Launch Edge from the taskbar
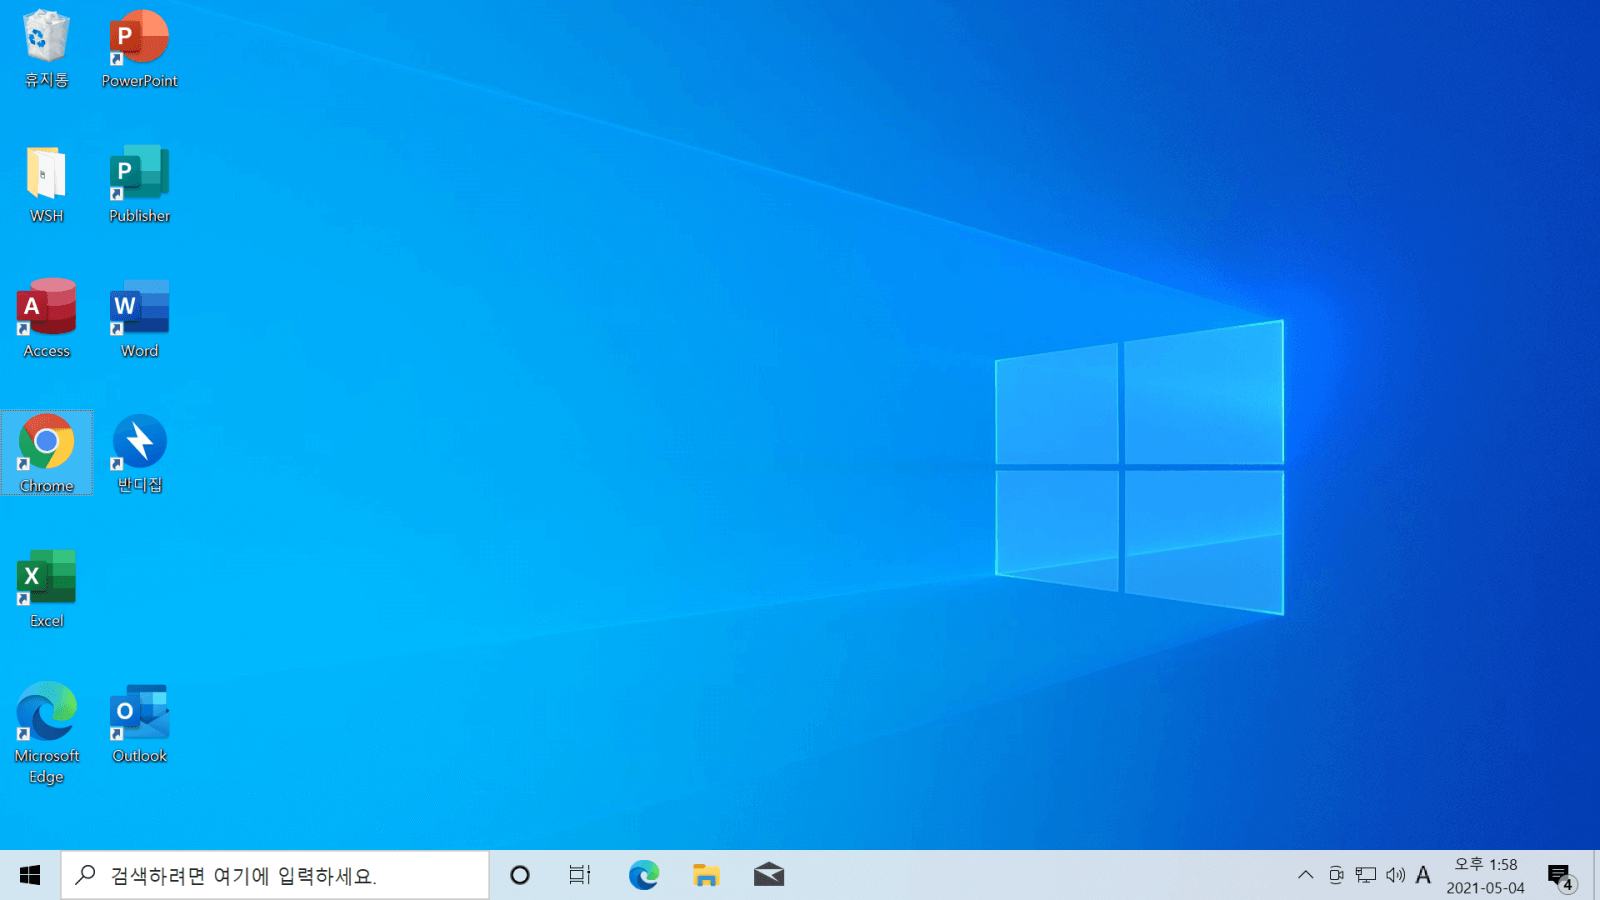1600x900 pixels. 644,875
